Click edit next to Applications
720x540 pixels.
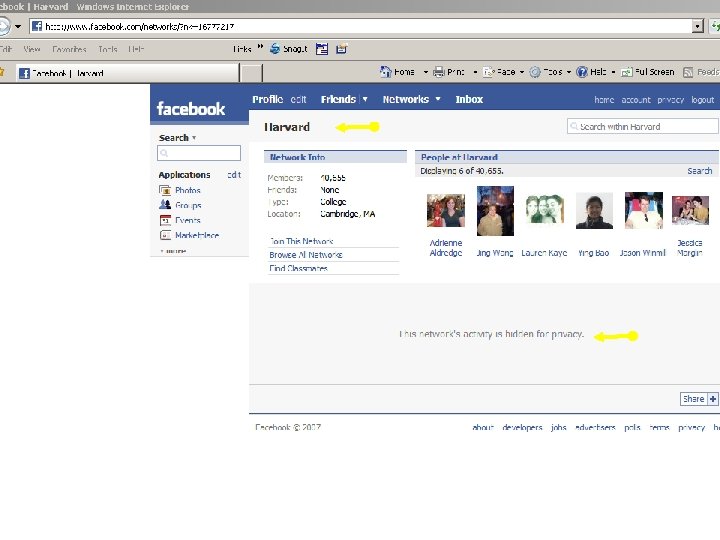pyautogui.click(x=234, y=175)
